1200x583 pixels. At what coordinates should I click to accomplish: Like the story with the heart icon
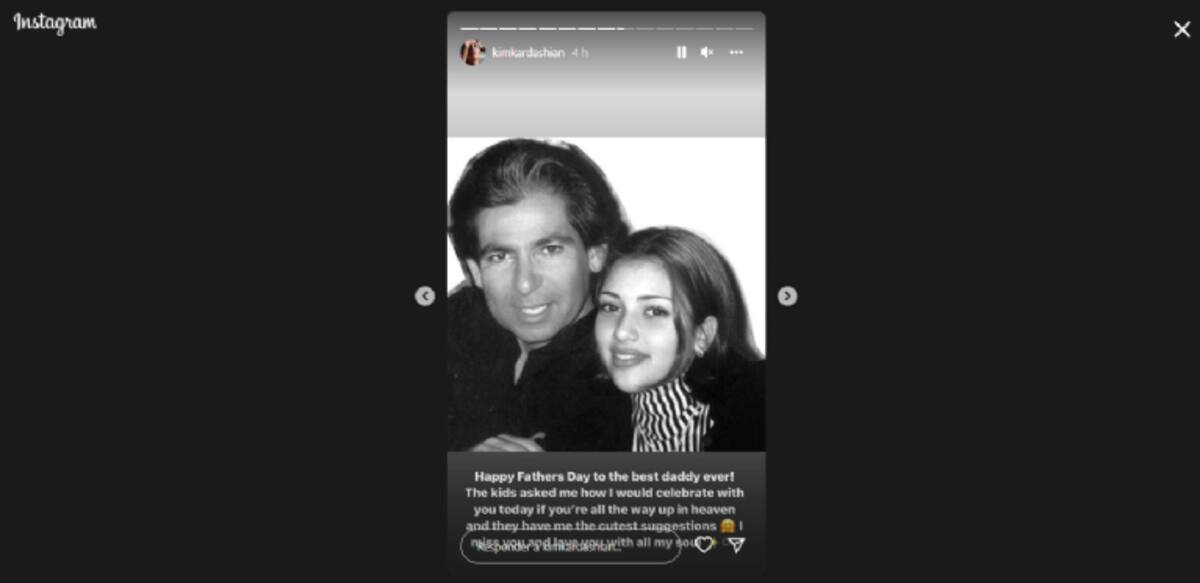(x=704, y=545)
